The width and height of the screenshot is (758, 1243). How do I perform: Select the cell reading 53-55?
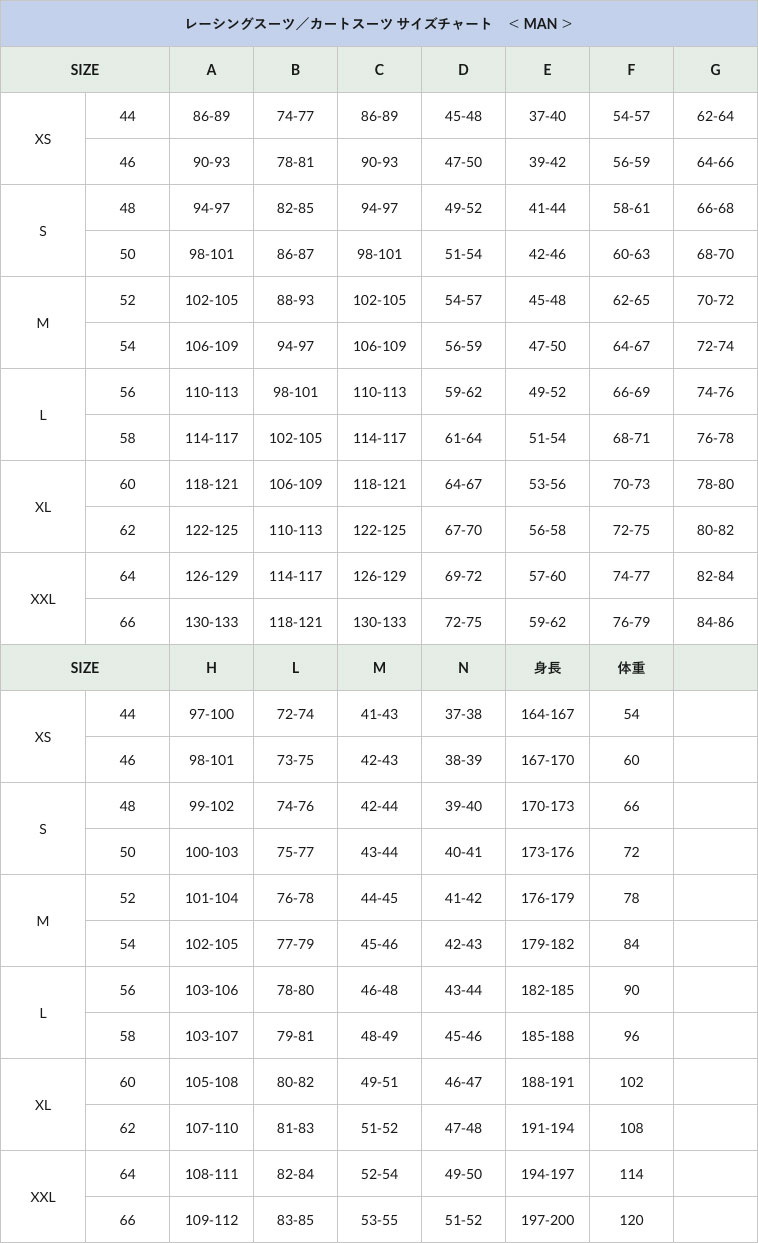click(379, 1219)
